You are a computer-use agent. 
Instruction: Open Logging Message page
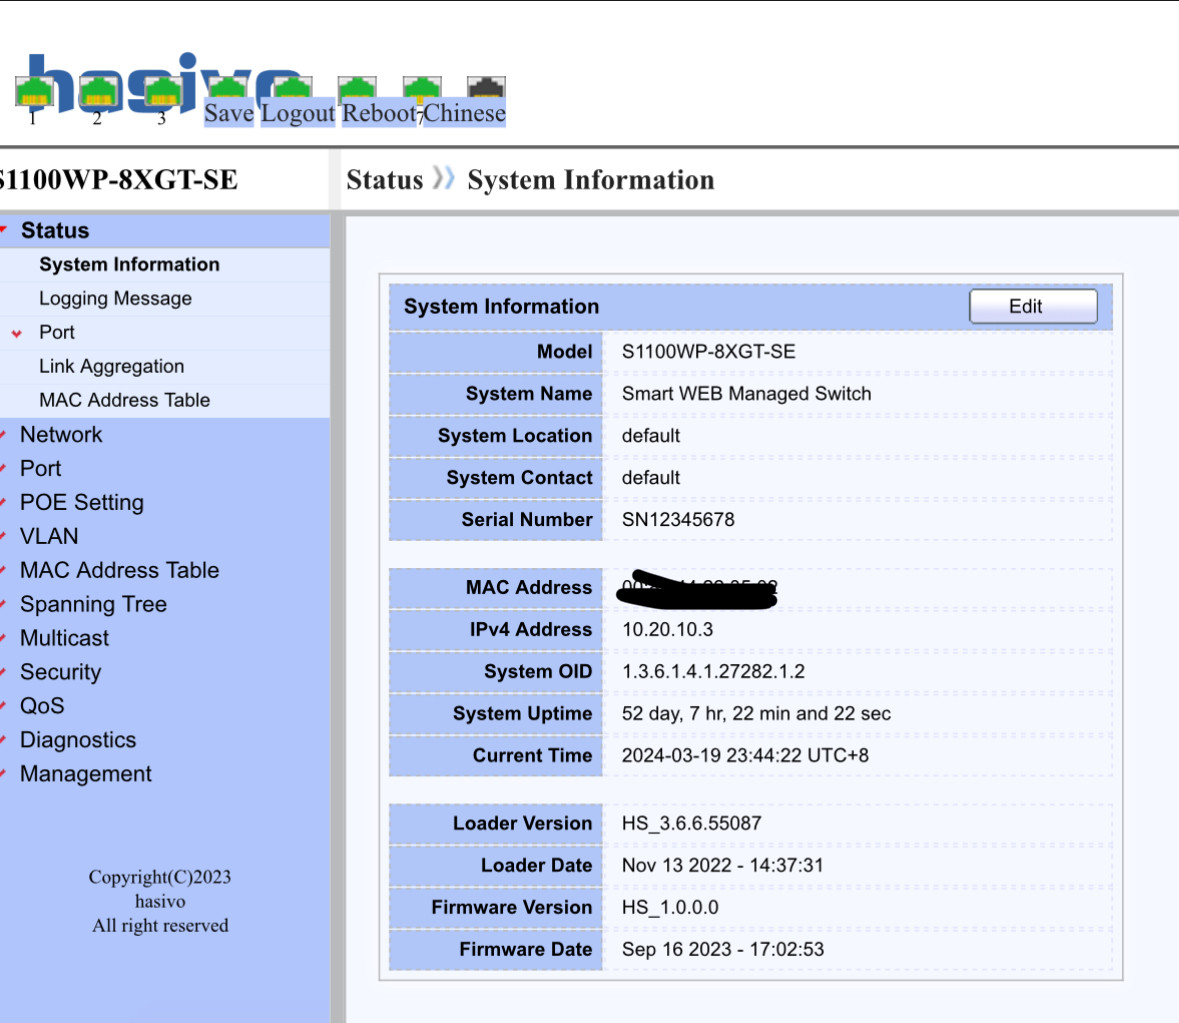pos(115,298)
